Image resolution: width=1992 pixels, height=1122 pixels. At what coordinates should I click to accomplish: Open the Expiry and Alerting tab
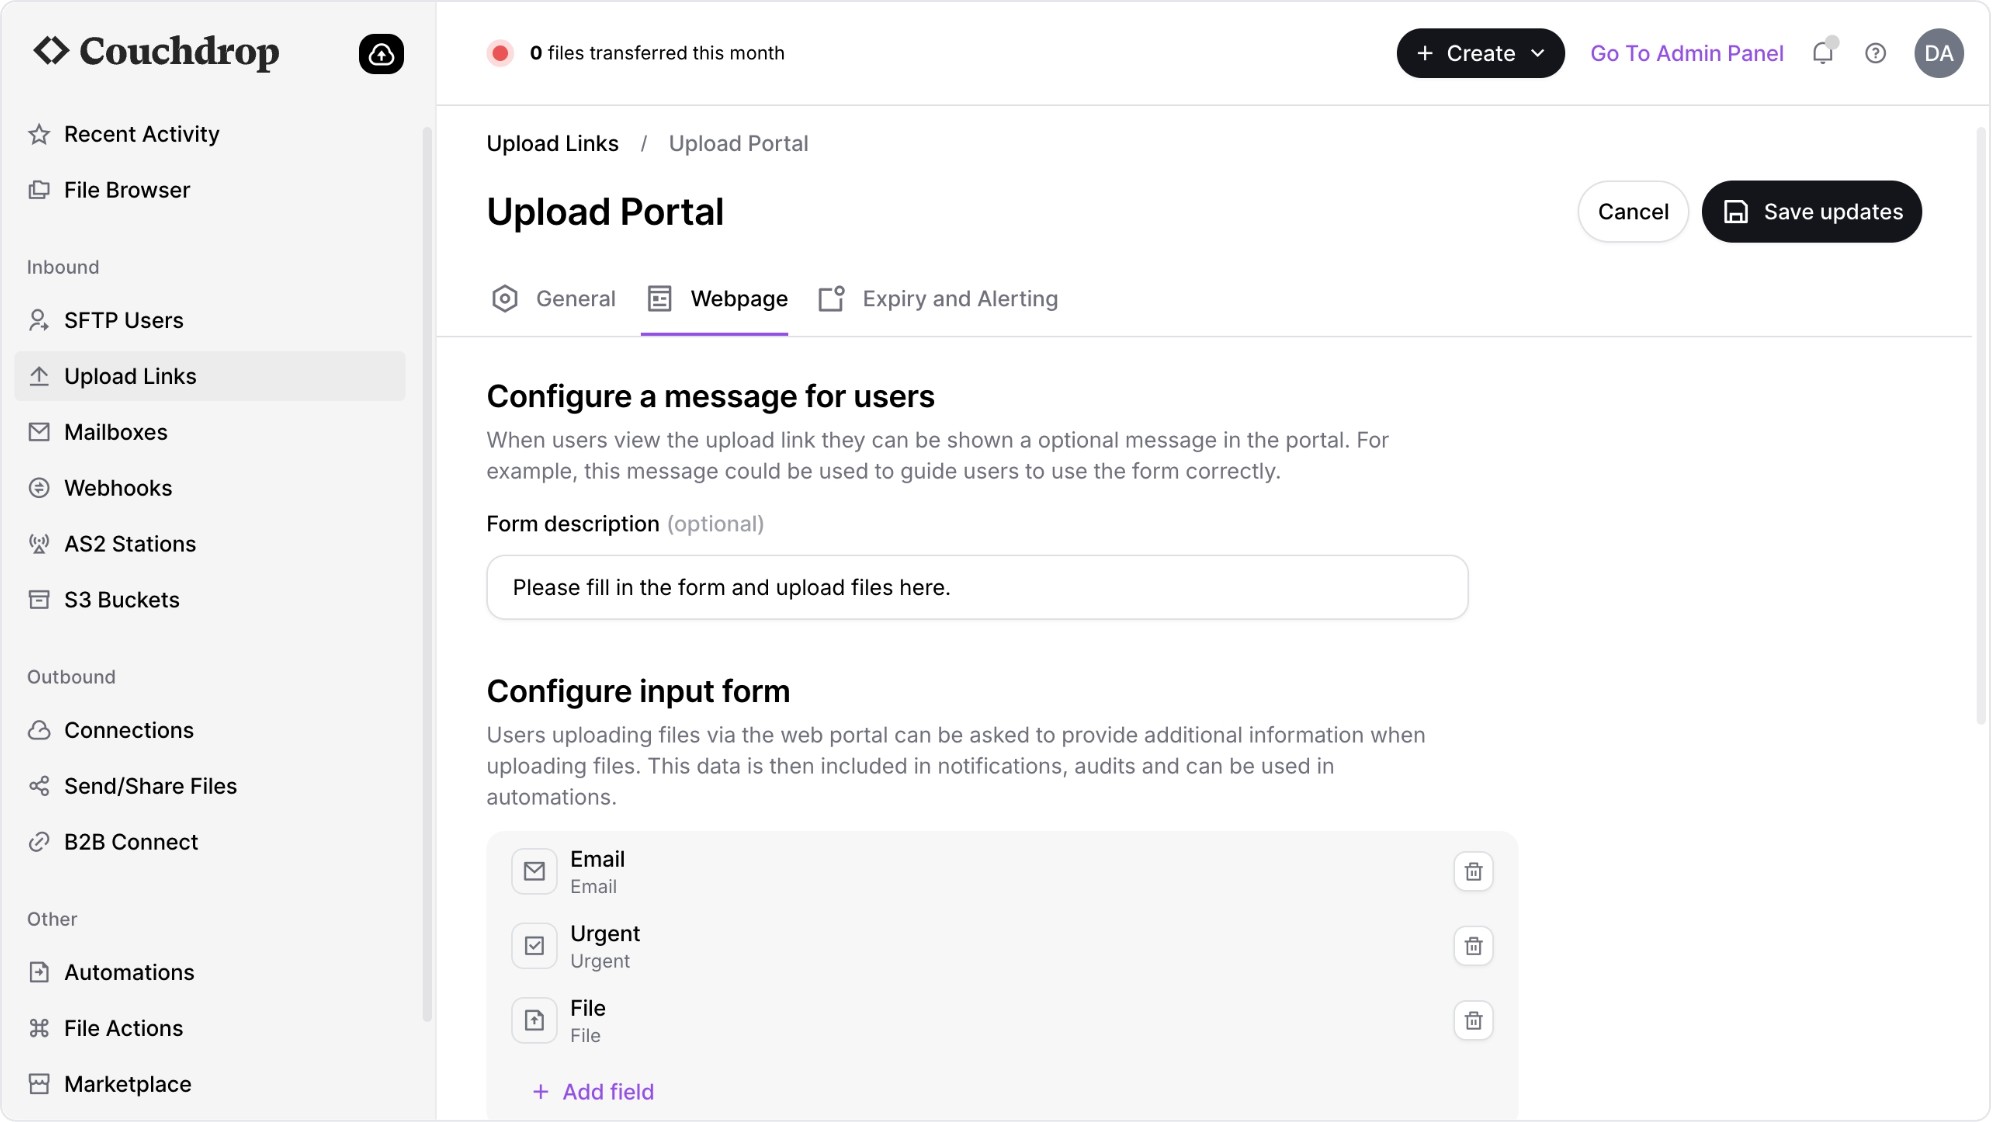(x=938, y=299)
